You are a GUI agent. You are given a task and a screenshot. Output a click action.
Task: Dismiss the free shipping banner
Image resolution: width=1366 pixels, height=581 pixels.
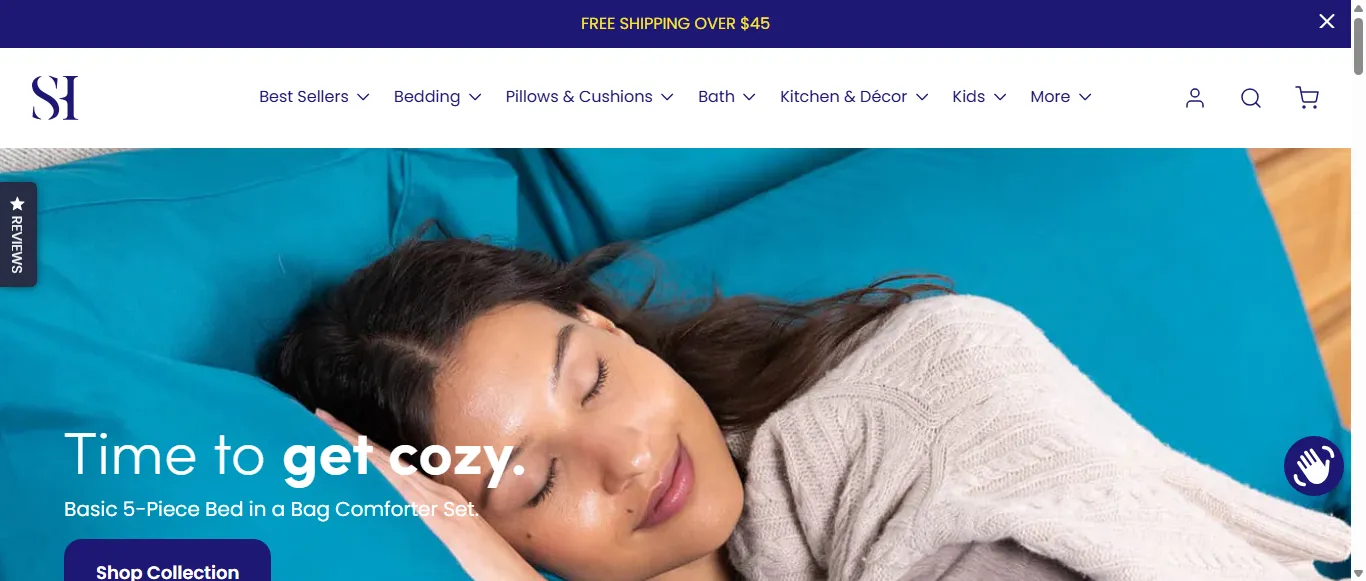1327,21
